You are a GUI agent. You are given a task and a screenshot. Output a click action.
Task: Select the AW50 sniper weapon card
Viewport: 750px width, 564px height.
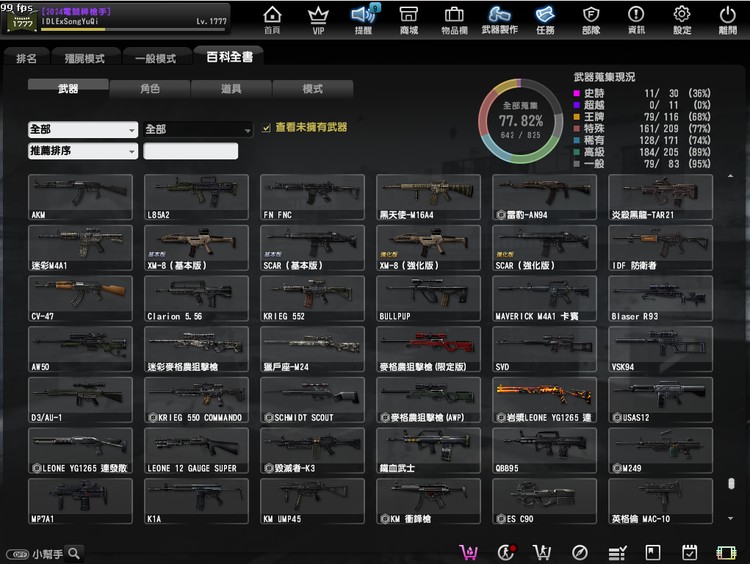[80, 349]
